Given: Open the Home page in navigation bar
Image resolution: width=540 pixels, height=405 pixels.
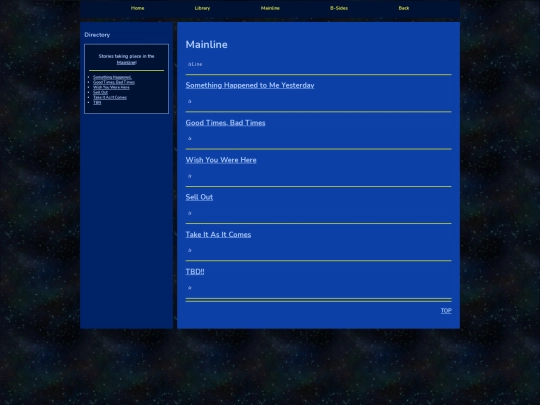Looking at the screenshot, I should pyautogui.click(x=137, y=8).
